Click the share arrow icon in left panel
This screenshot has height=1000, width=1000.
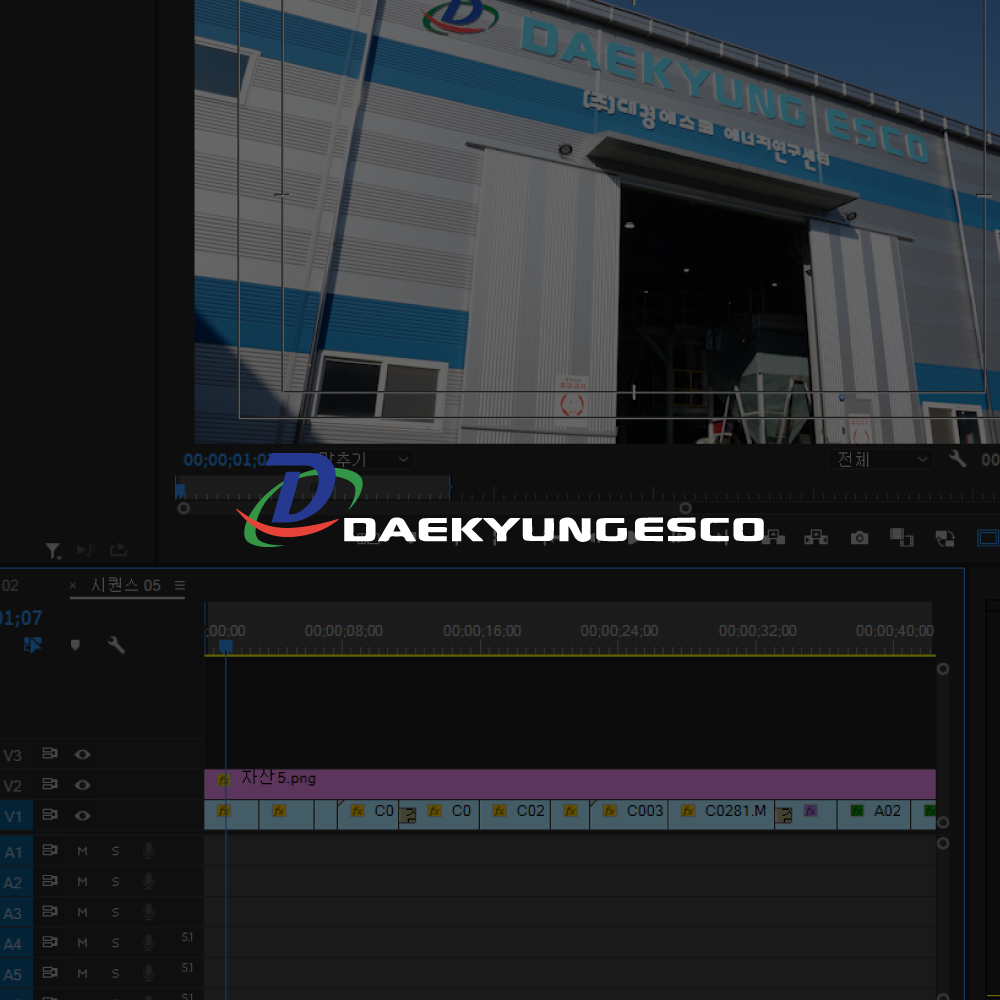click(x=118, y=550)
